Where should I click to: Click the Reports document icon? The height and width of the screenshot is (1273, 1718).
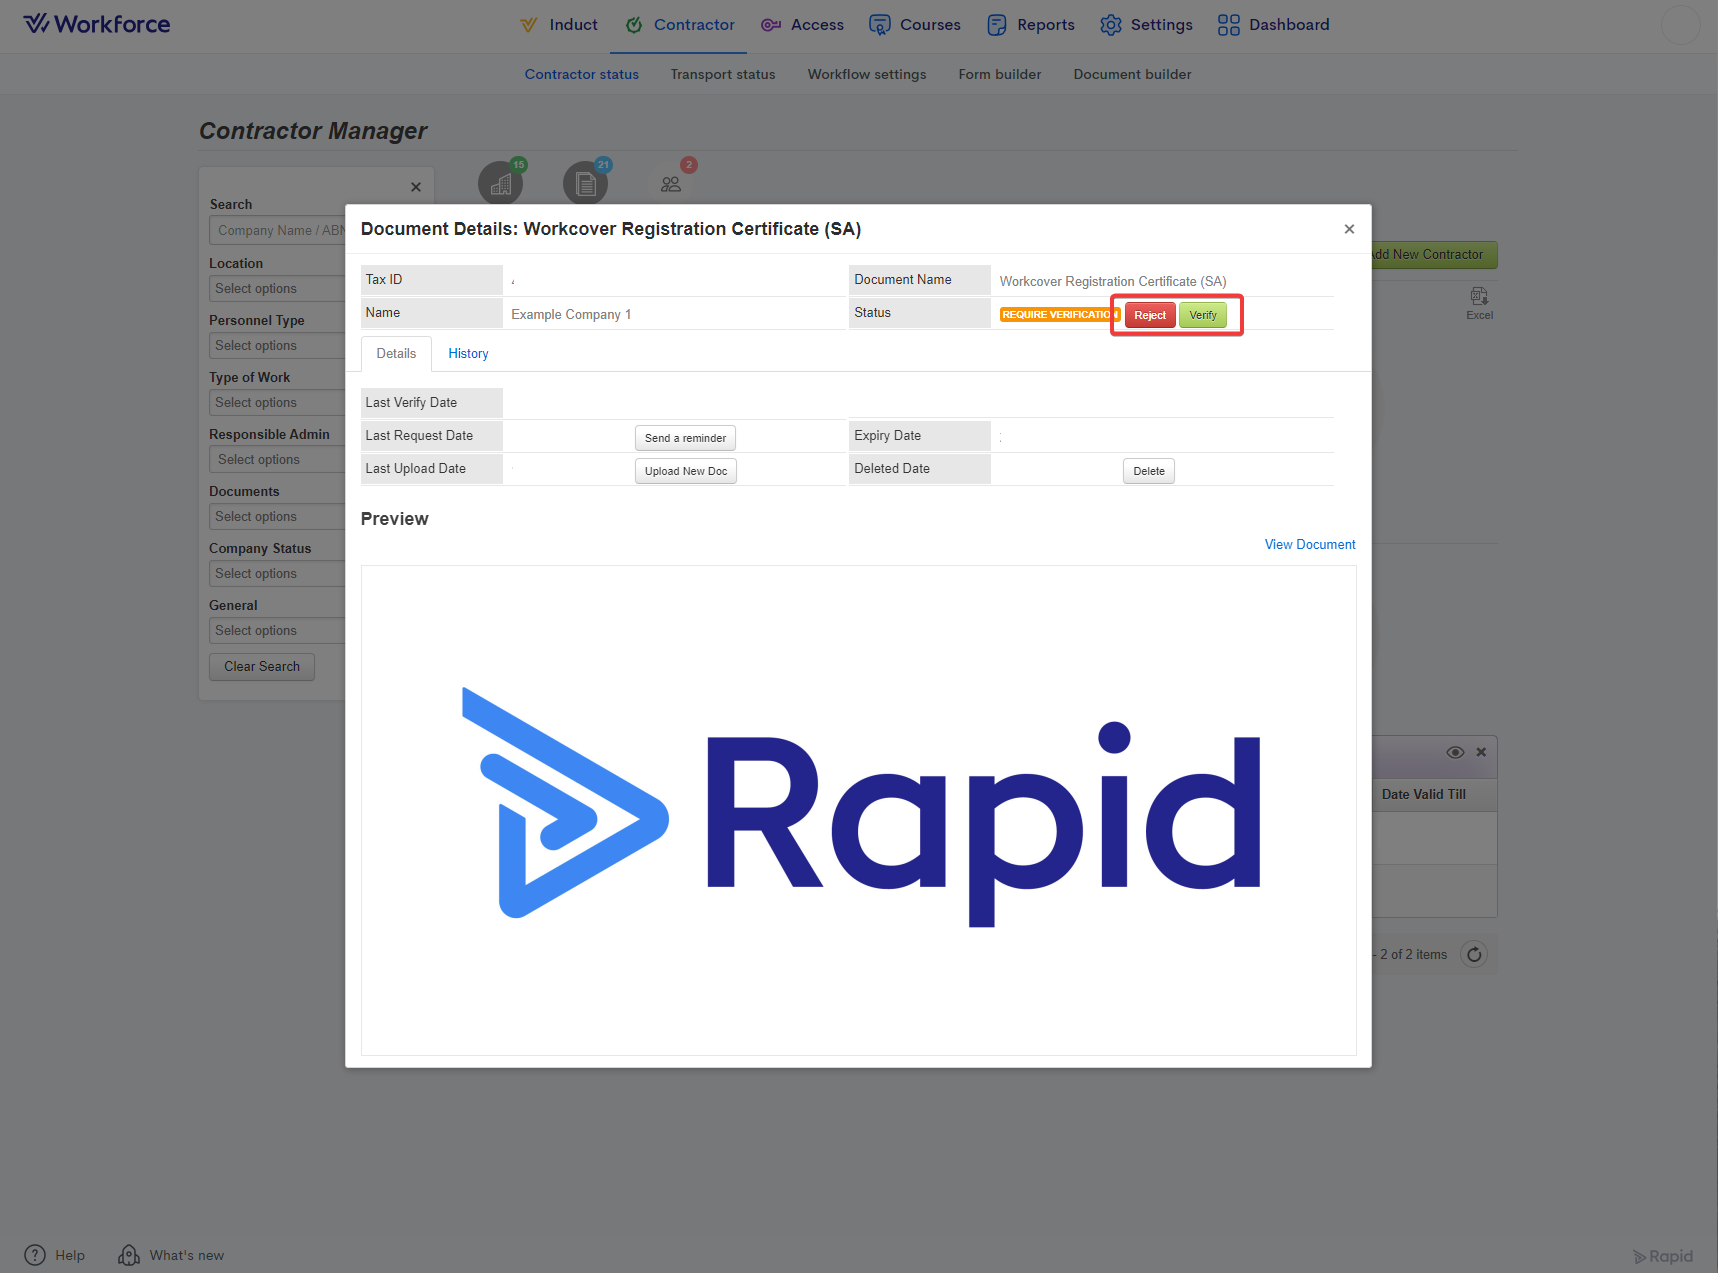point(997,25)
